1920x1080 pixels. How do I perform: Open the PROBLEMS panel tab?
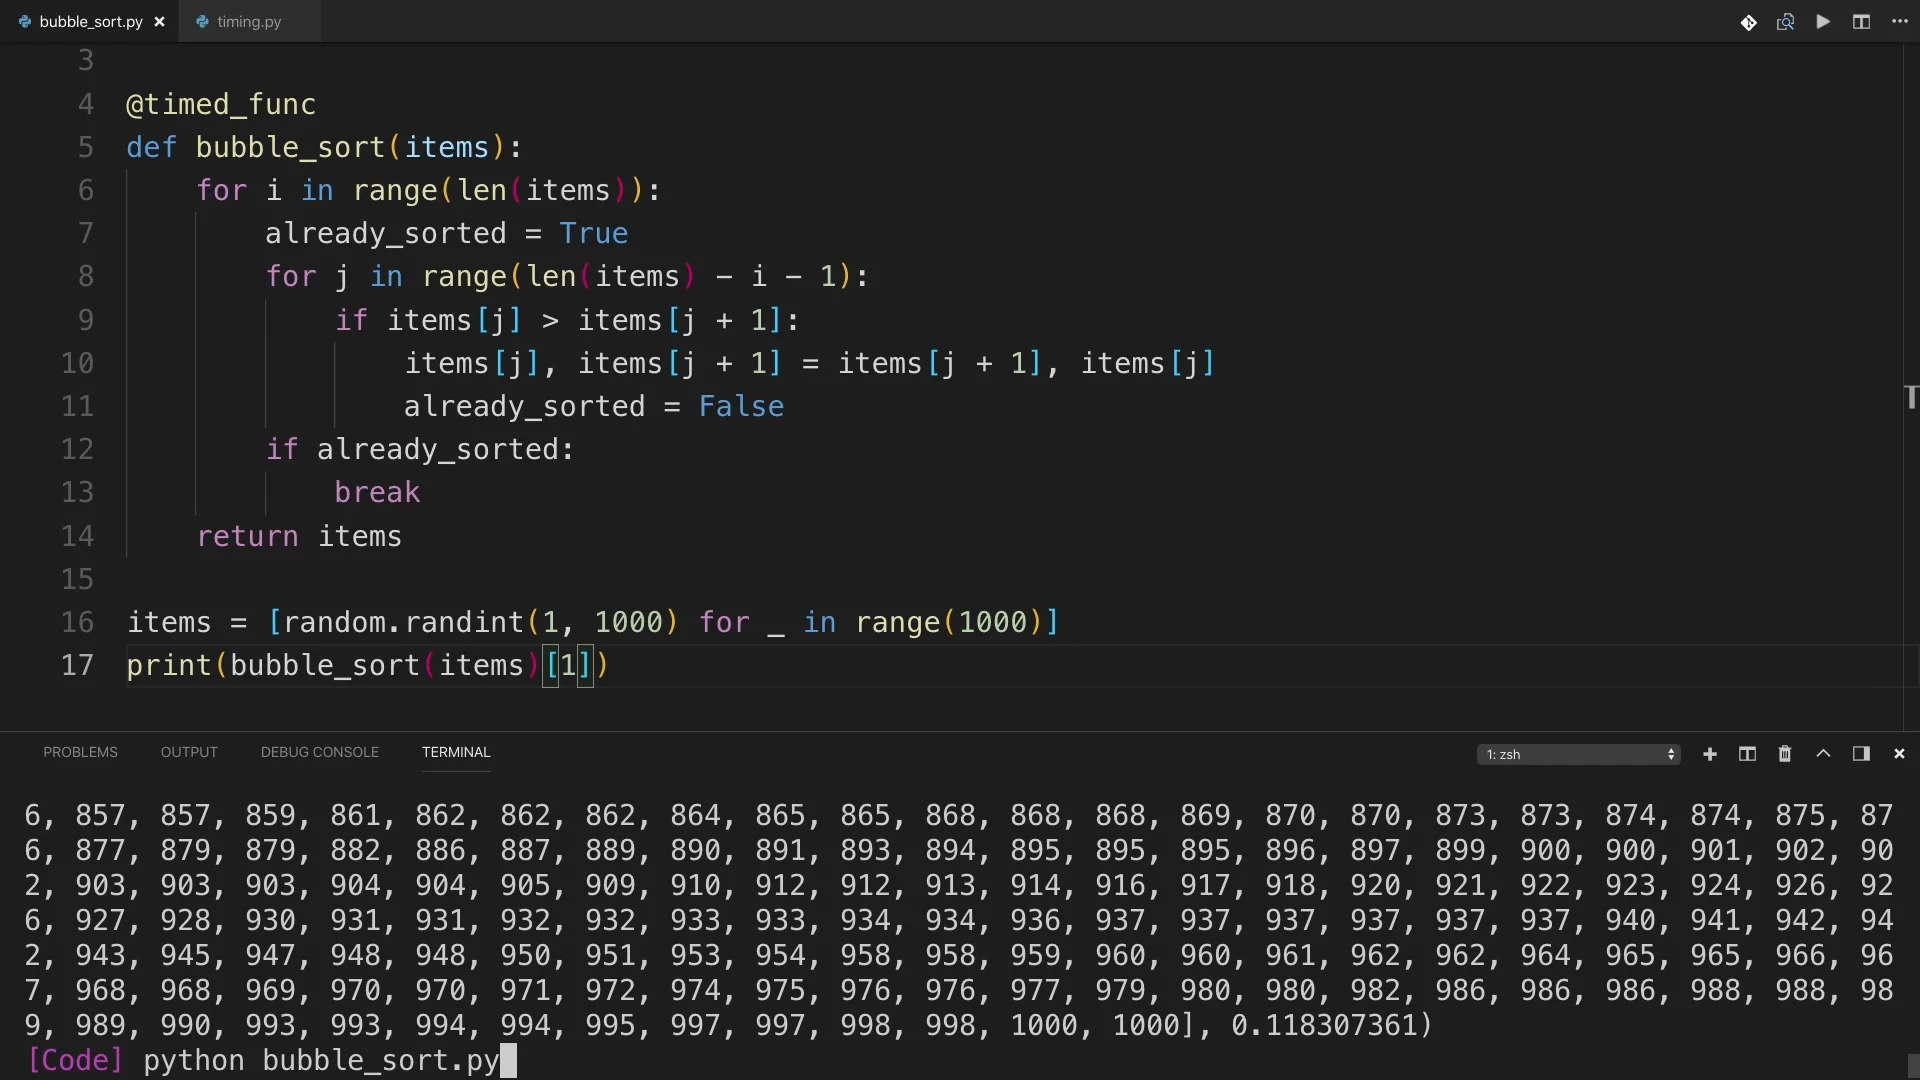pos(80,752)
